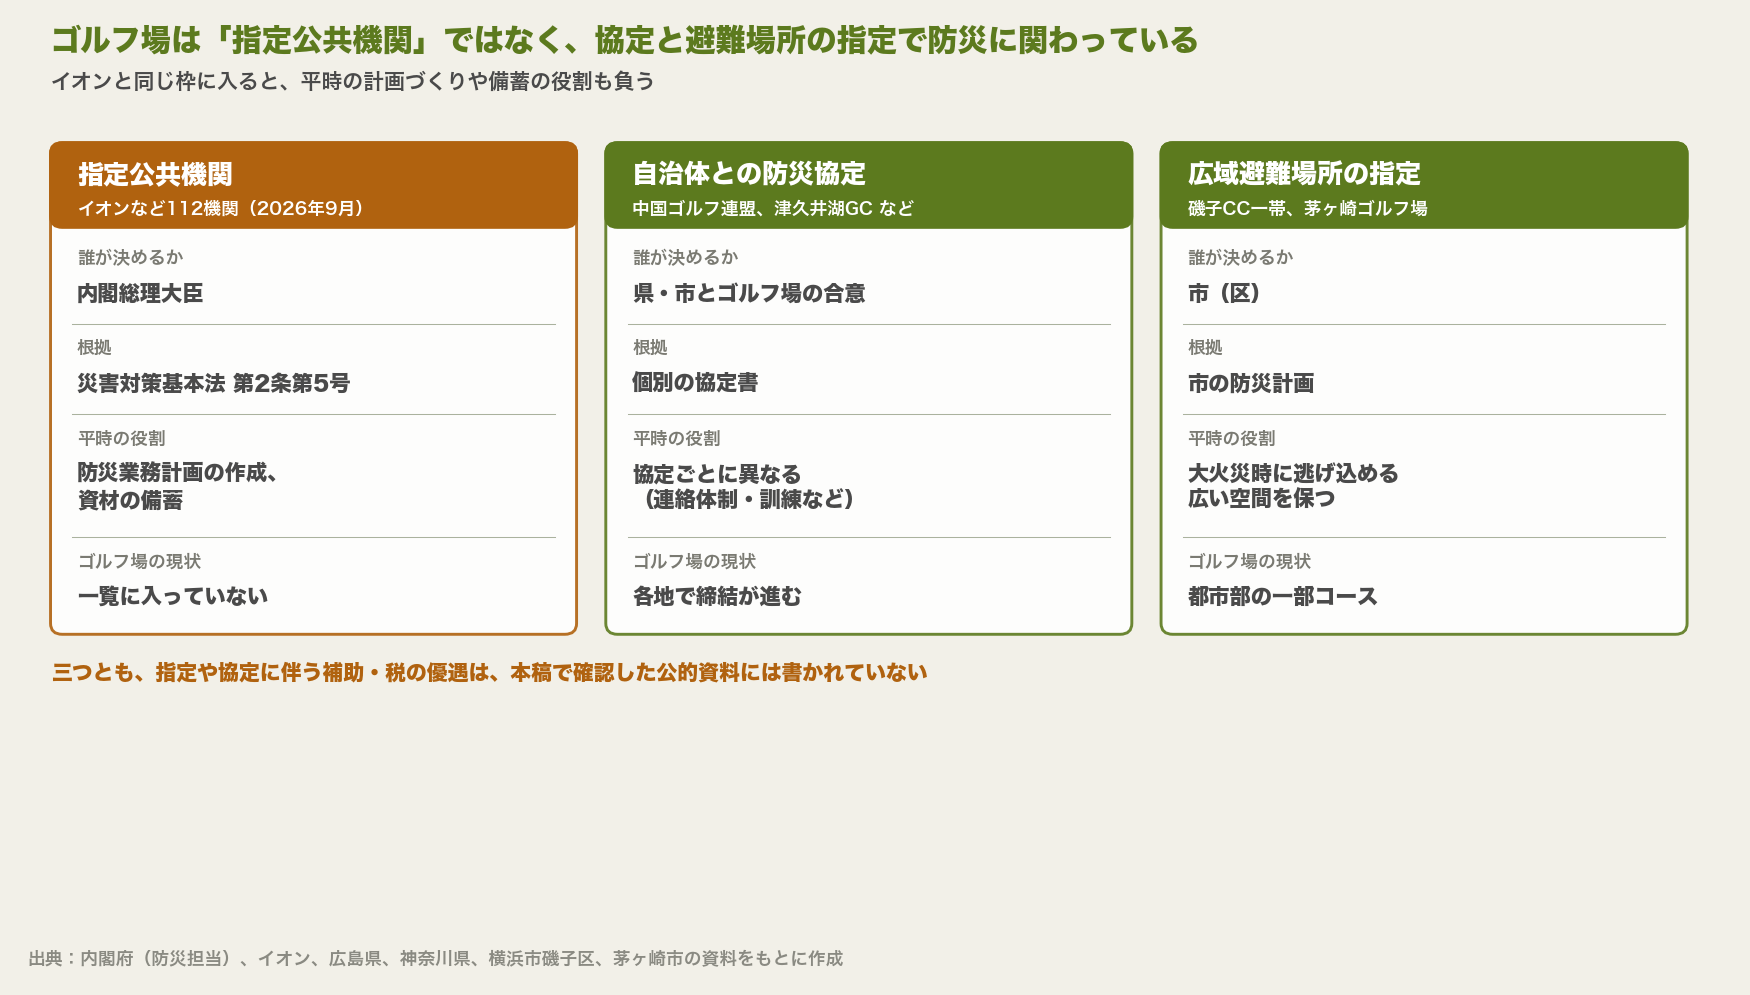Click the value '内閣総理大臣'
The height and width of the screenshot is (995, 1750).
140,293
